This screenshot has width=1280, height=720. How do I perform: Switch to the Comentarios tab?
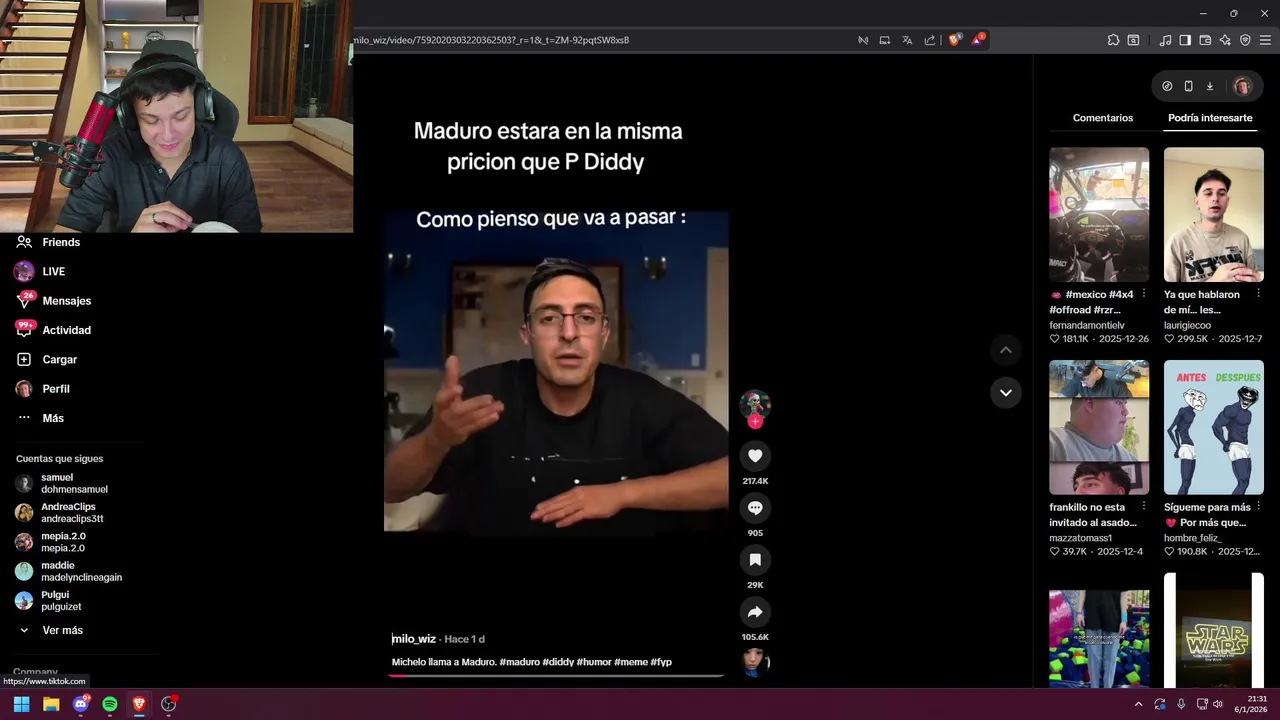1103,118
